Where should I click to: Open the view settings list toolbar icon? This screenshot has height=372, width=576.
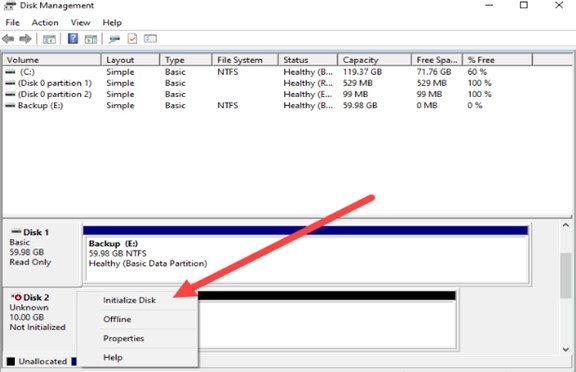point(150,39)
